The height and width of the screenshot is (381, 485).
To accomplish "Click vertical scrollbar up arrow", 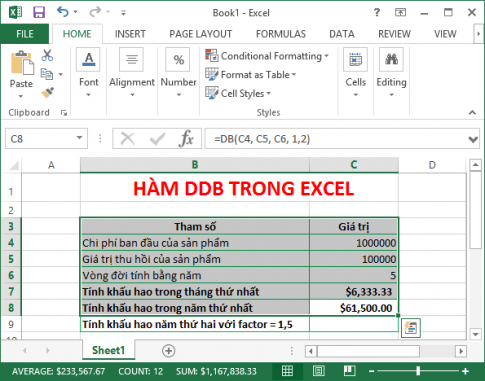I will pos(475,165).
